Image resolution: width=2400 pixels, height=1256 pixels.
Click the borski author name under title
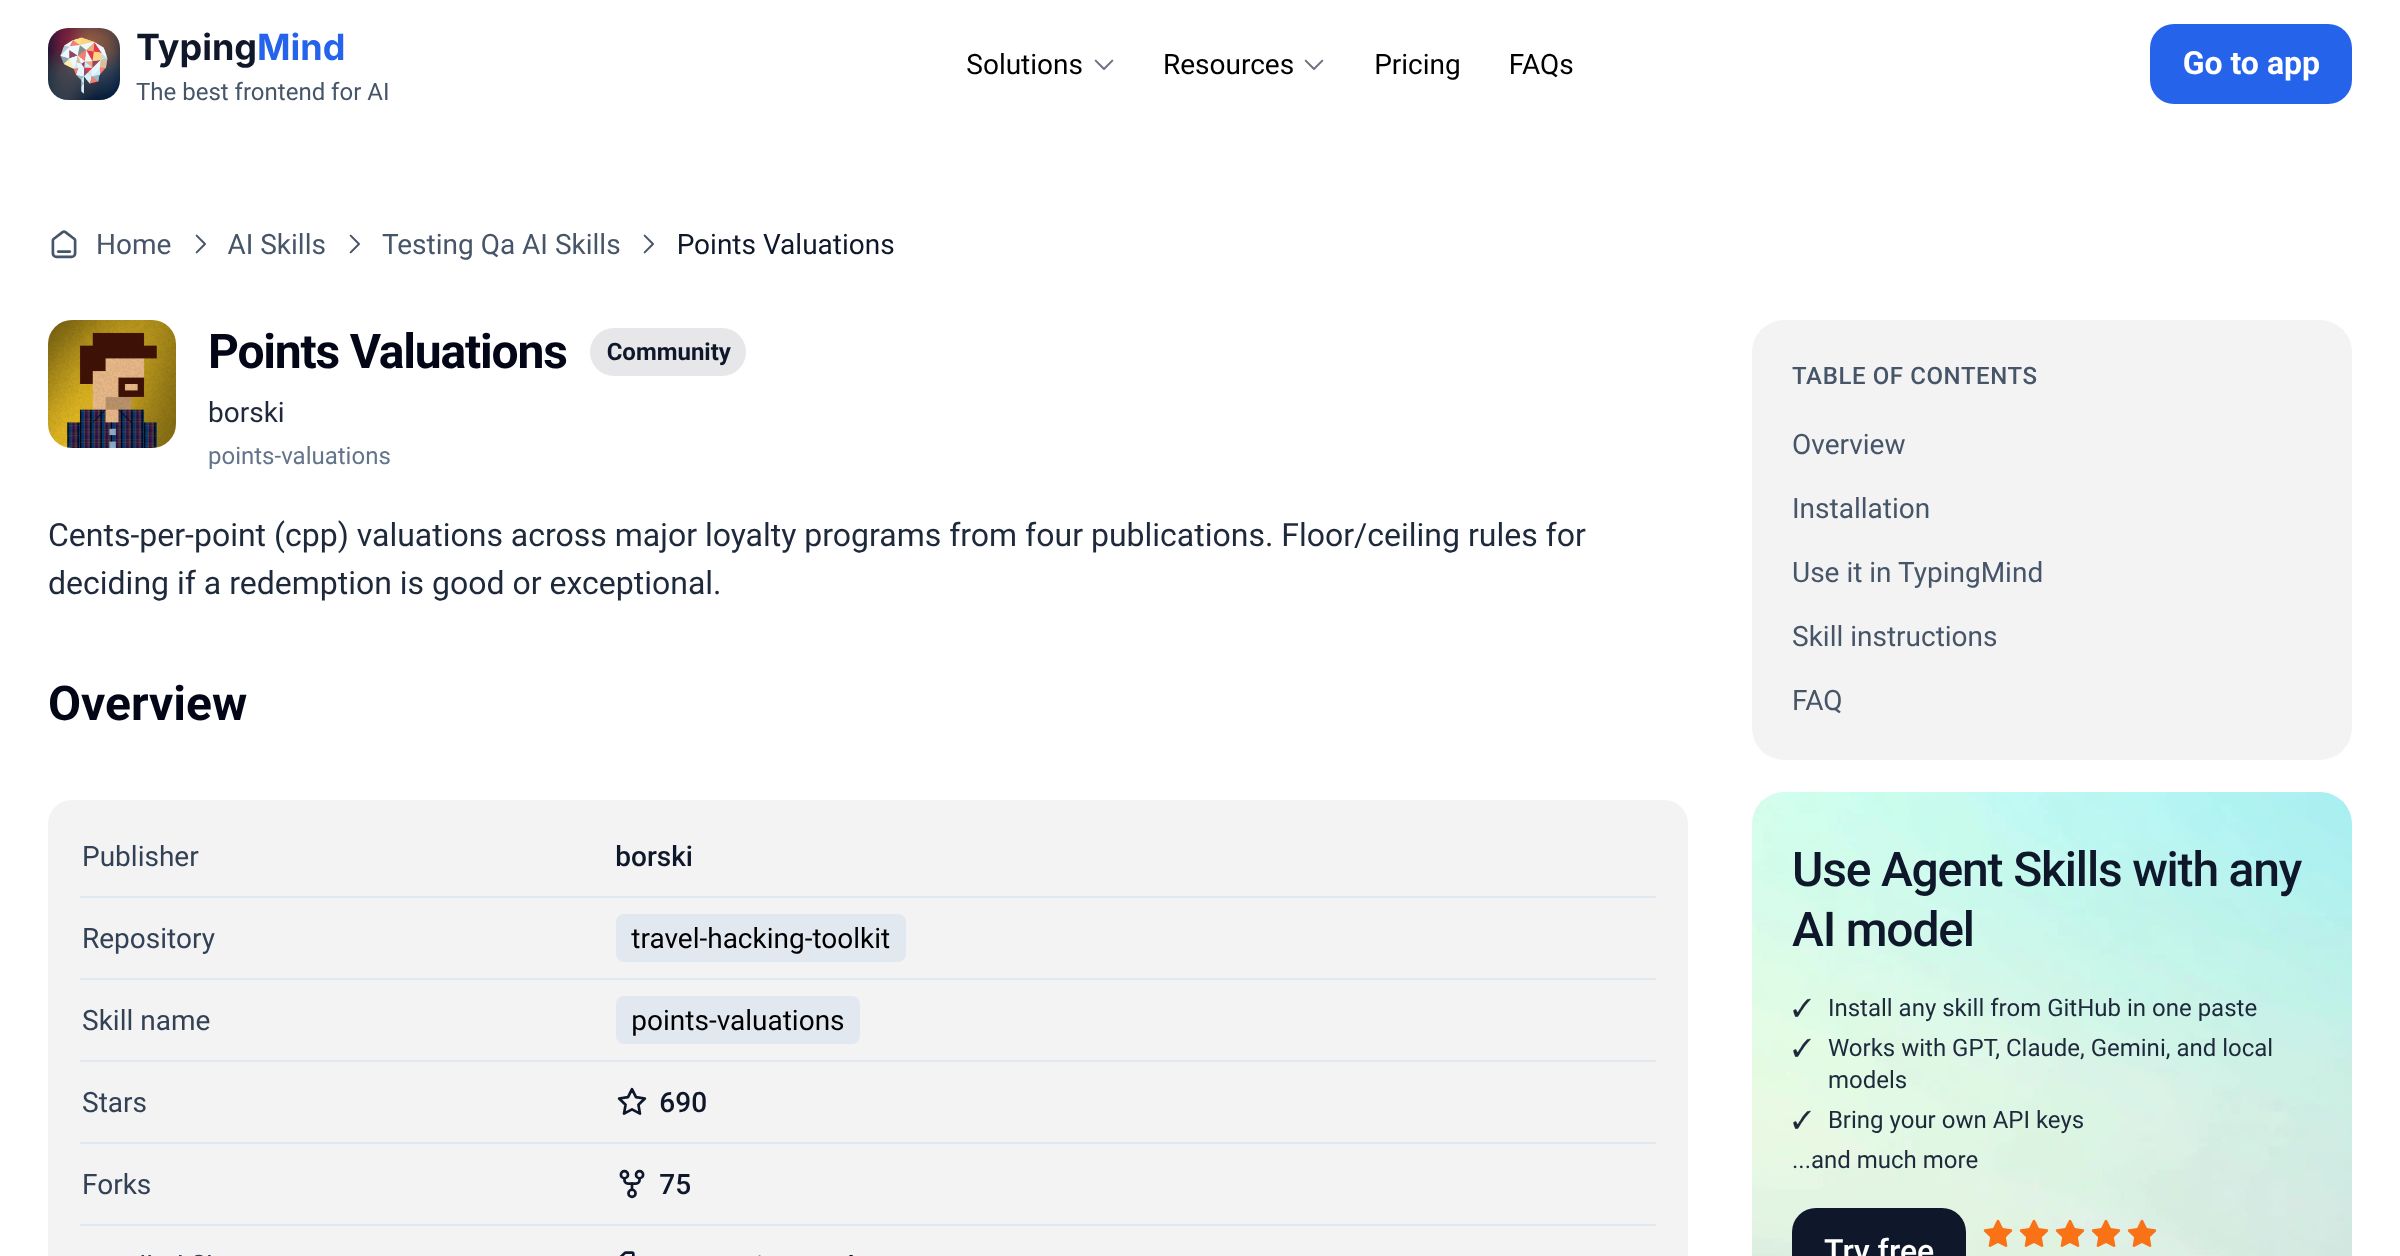click(x=246, y=413)
